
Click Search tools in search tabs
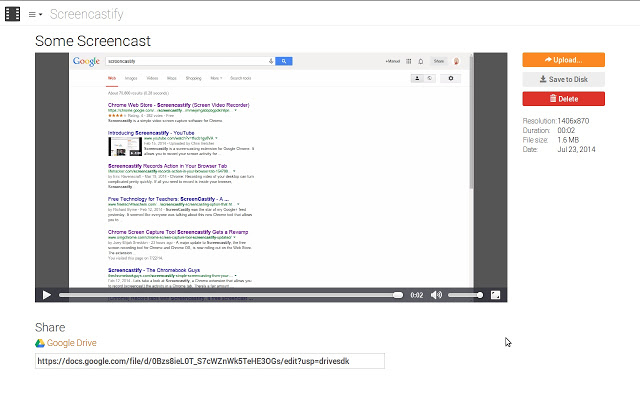(x=240, y=78)
